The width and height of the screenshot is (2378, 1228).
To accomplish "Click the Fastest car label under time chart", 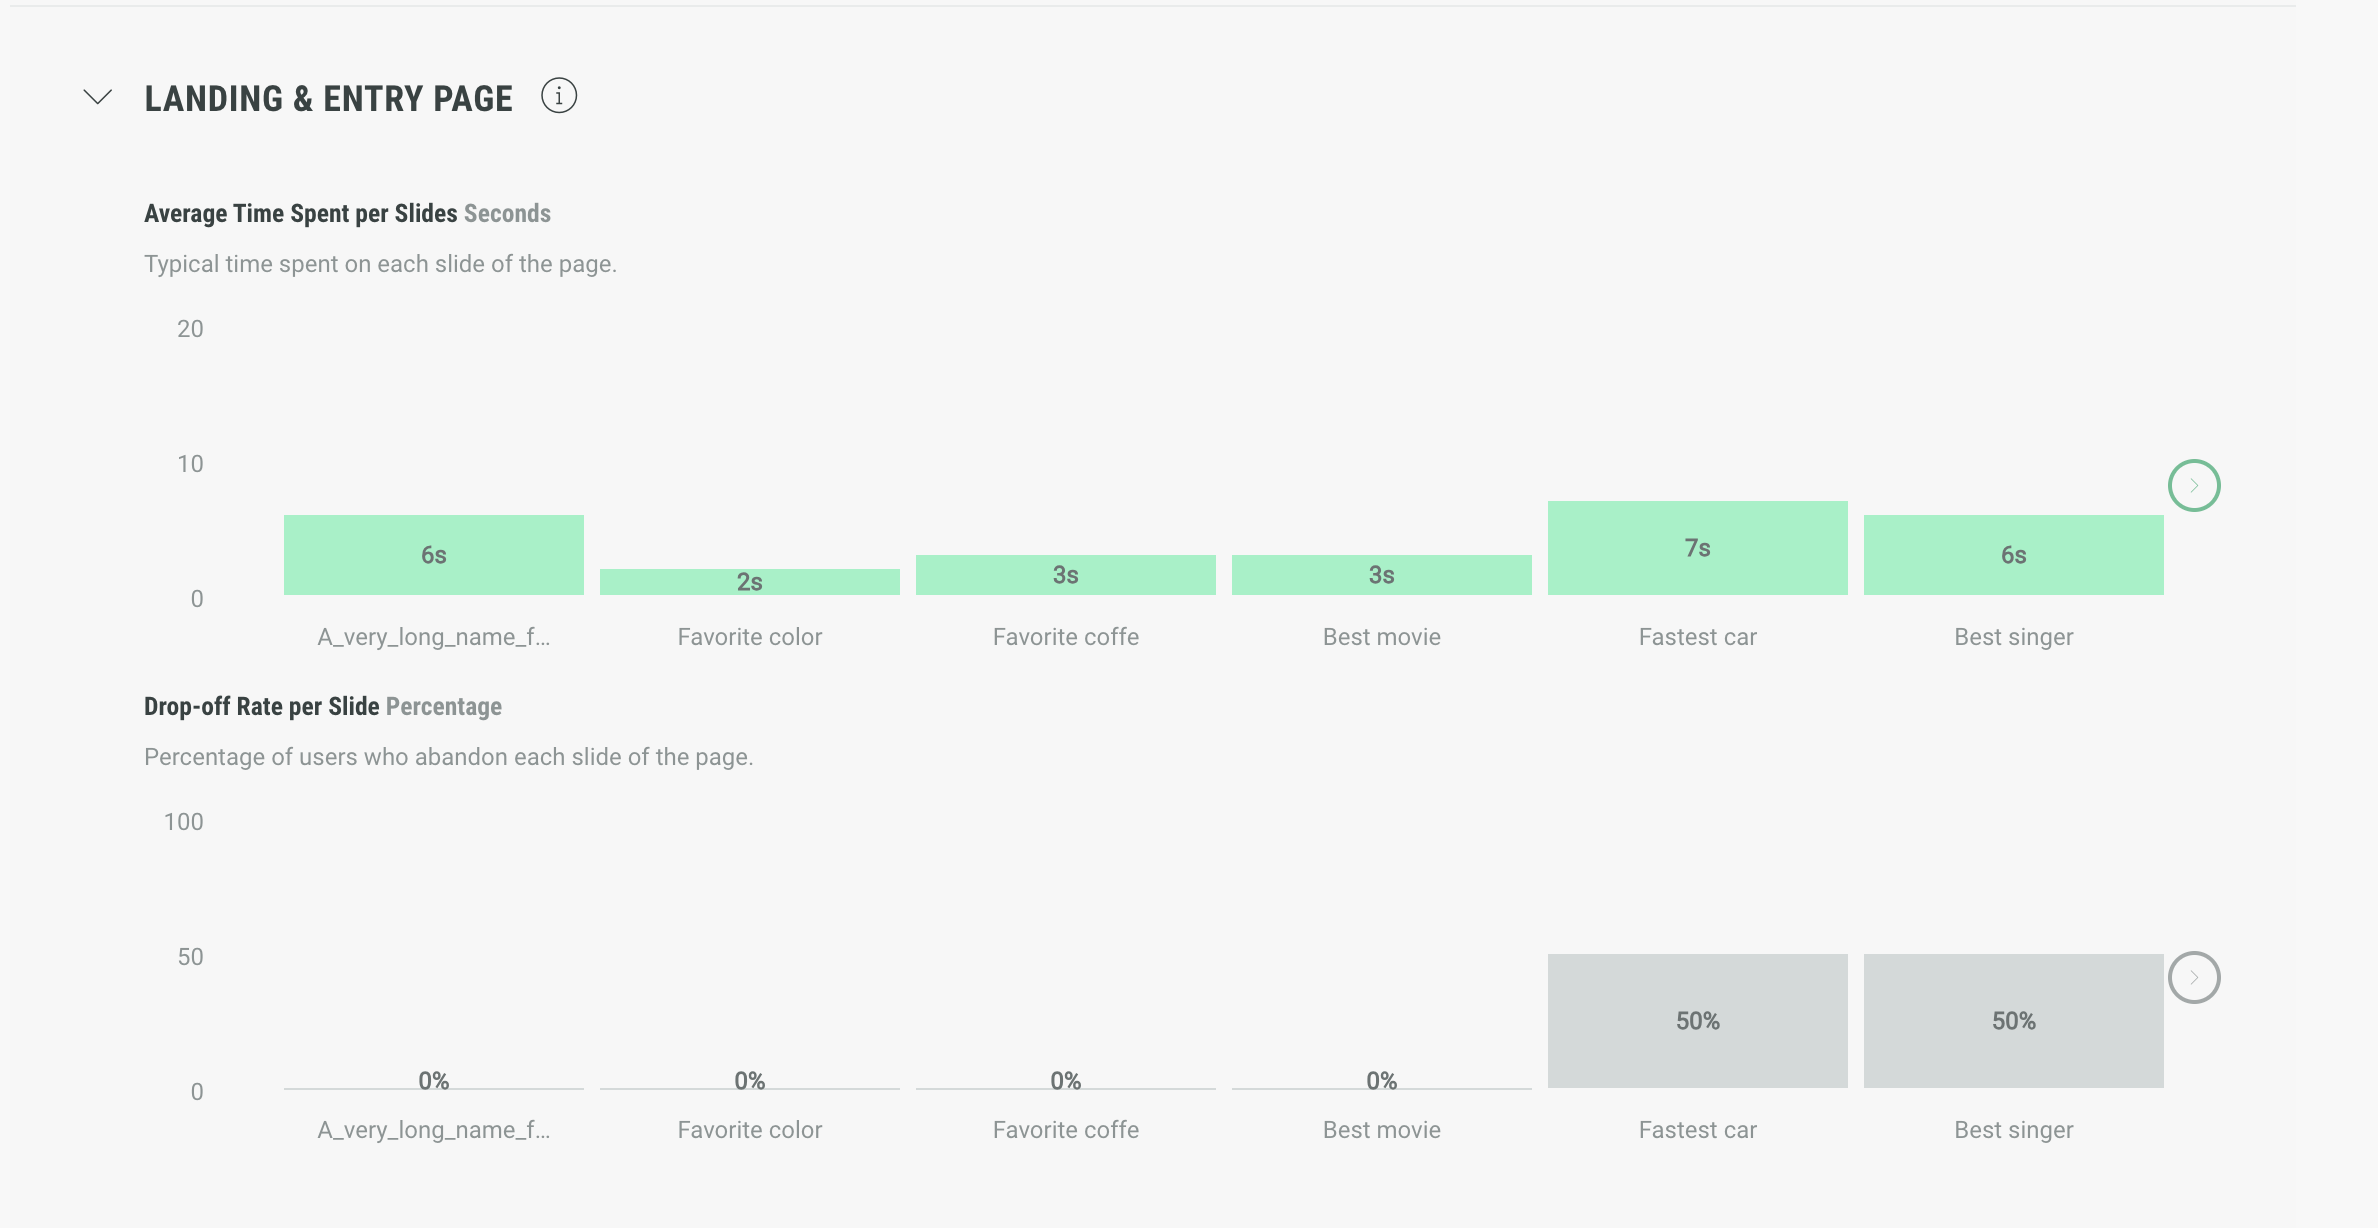I will (1698, 637).
